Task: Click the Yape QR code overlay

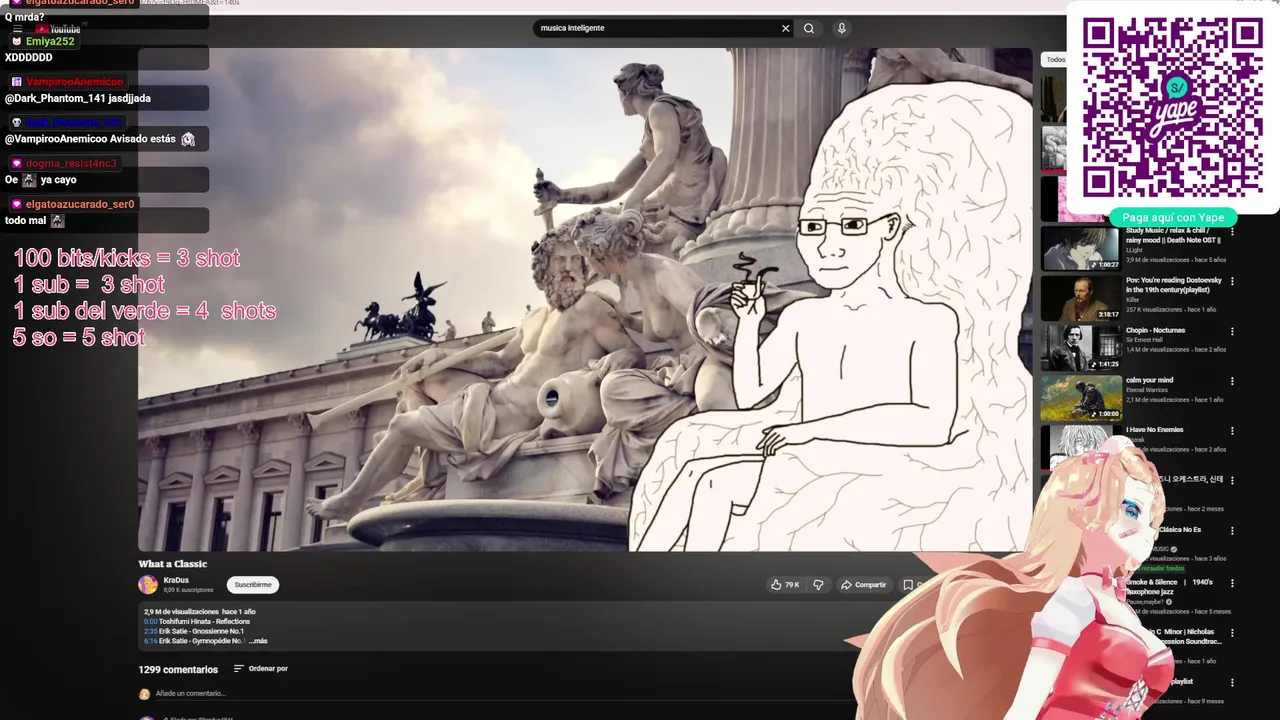Action: [x=1172, y=107]
